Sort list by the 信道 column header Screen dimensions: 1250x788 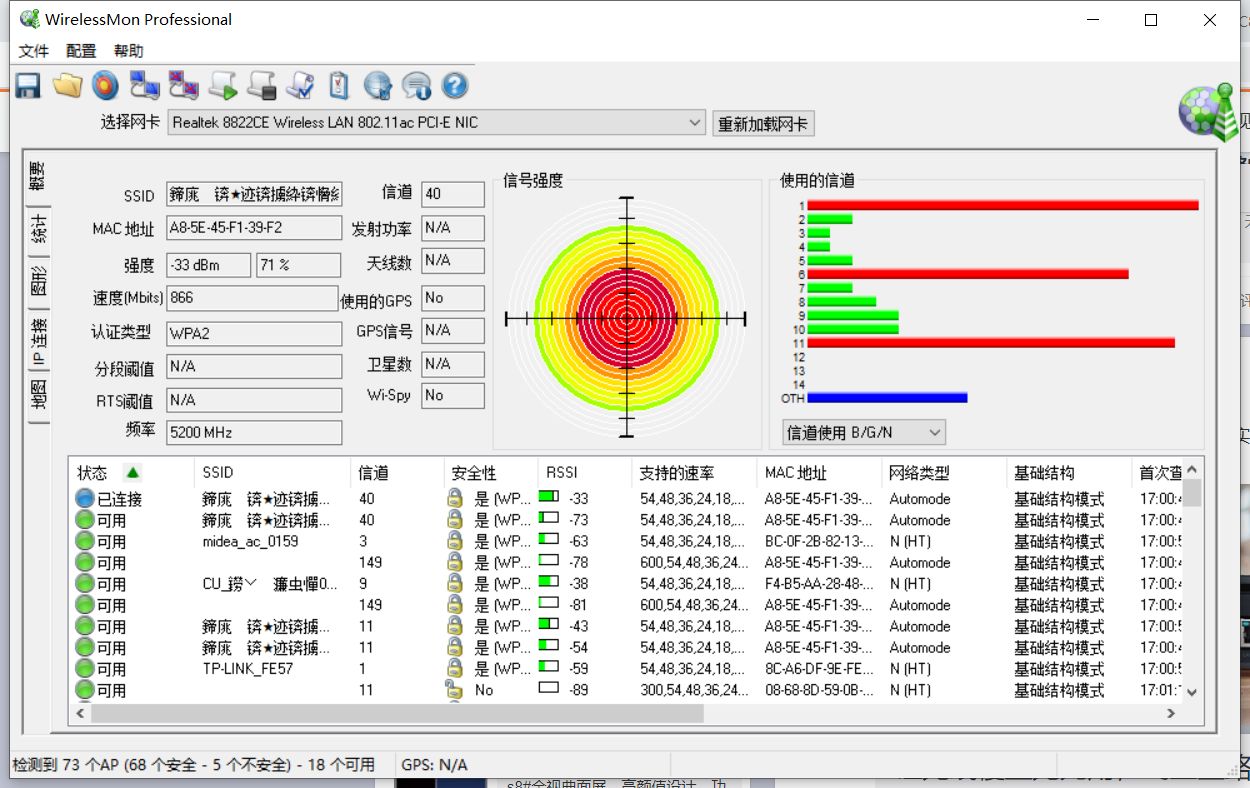398,473
